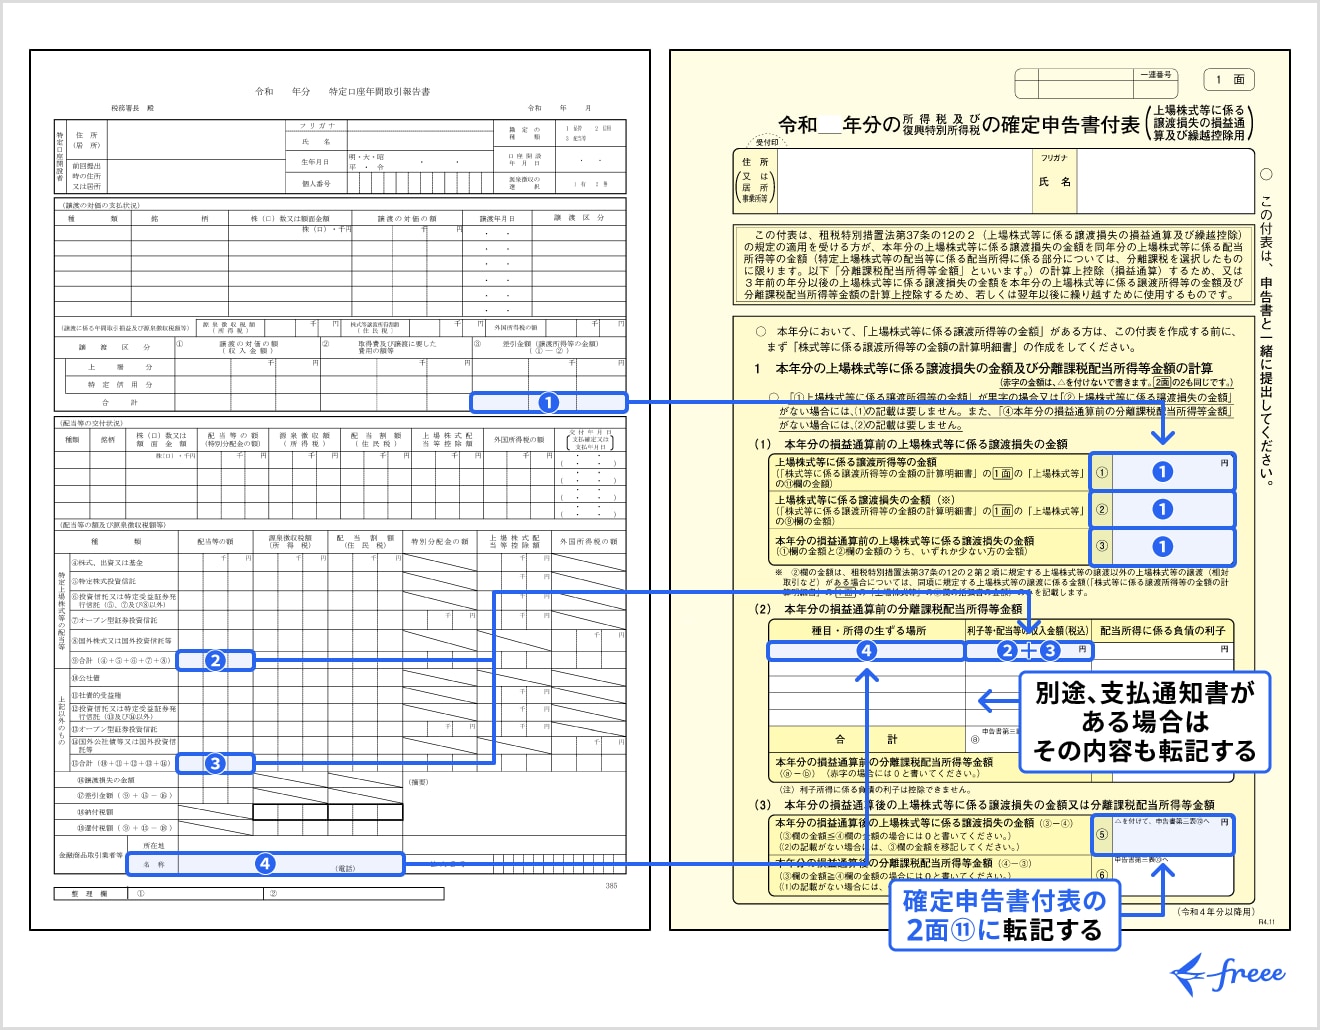The height and width of the screenshot is (1030, 1320).
Task: Click the ② circle marker beside ⑨合計 row
Action: point(214,660)
